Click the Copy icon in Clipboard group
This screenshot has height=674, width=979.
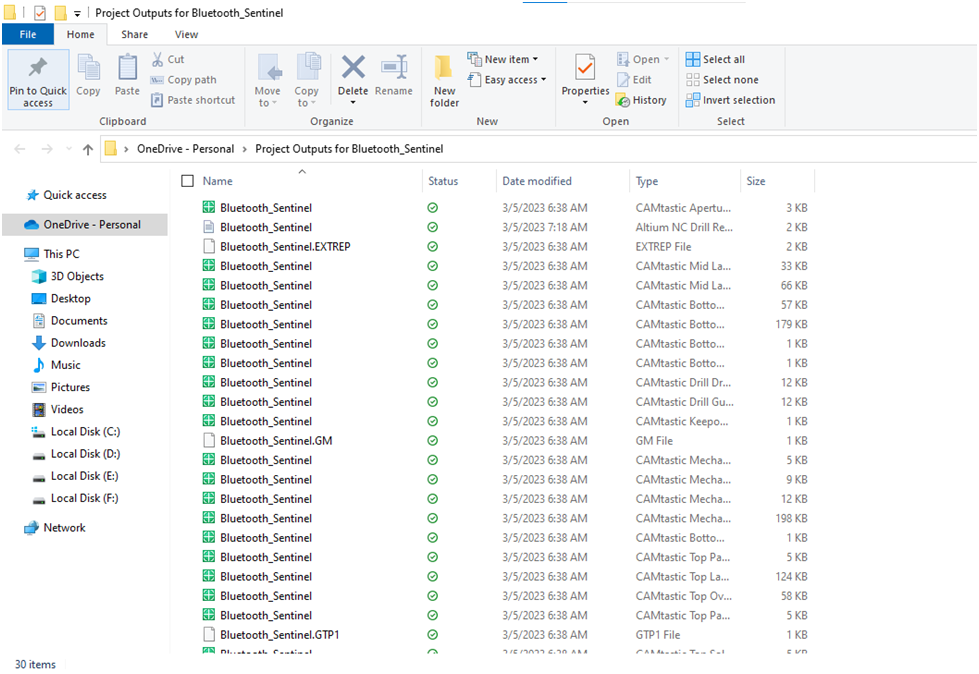point(88,68)
